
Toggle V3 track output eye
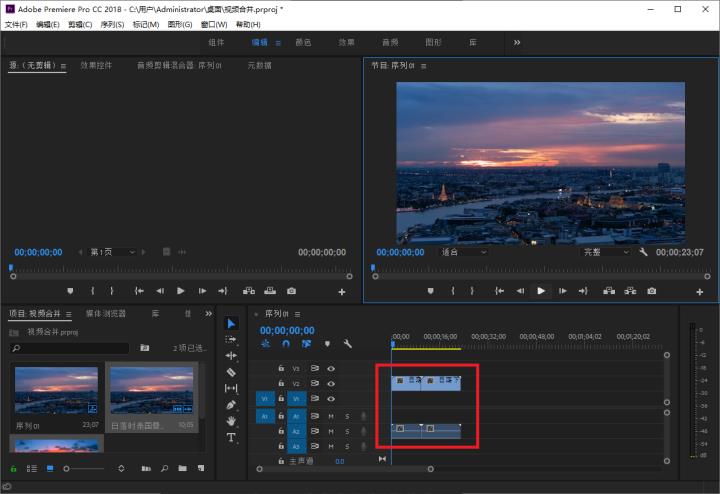[x=331, y=369]
